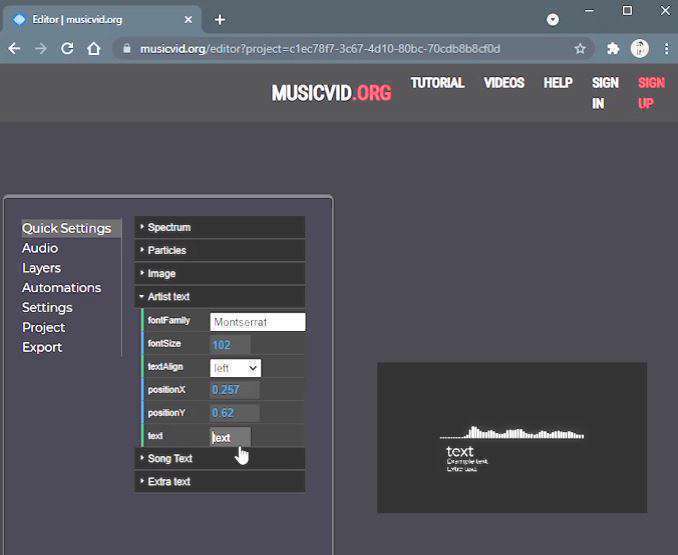Edit the fontFamily Montserrat field
Screen dimensions: 678x555
pyautogui.click(x=258, y=322)
